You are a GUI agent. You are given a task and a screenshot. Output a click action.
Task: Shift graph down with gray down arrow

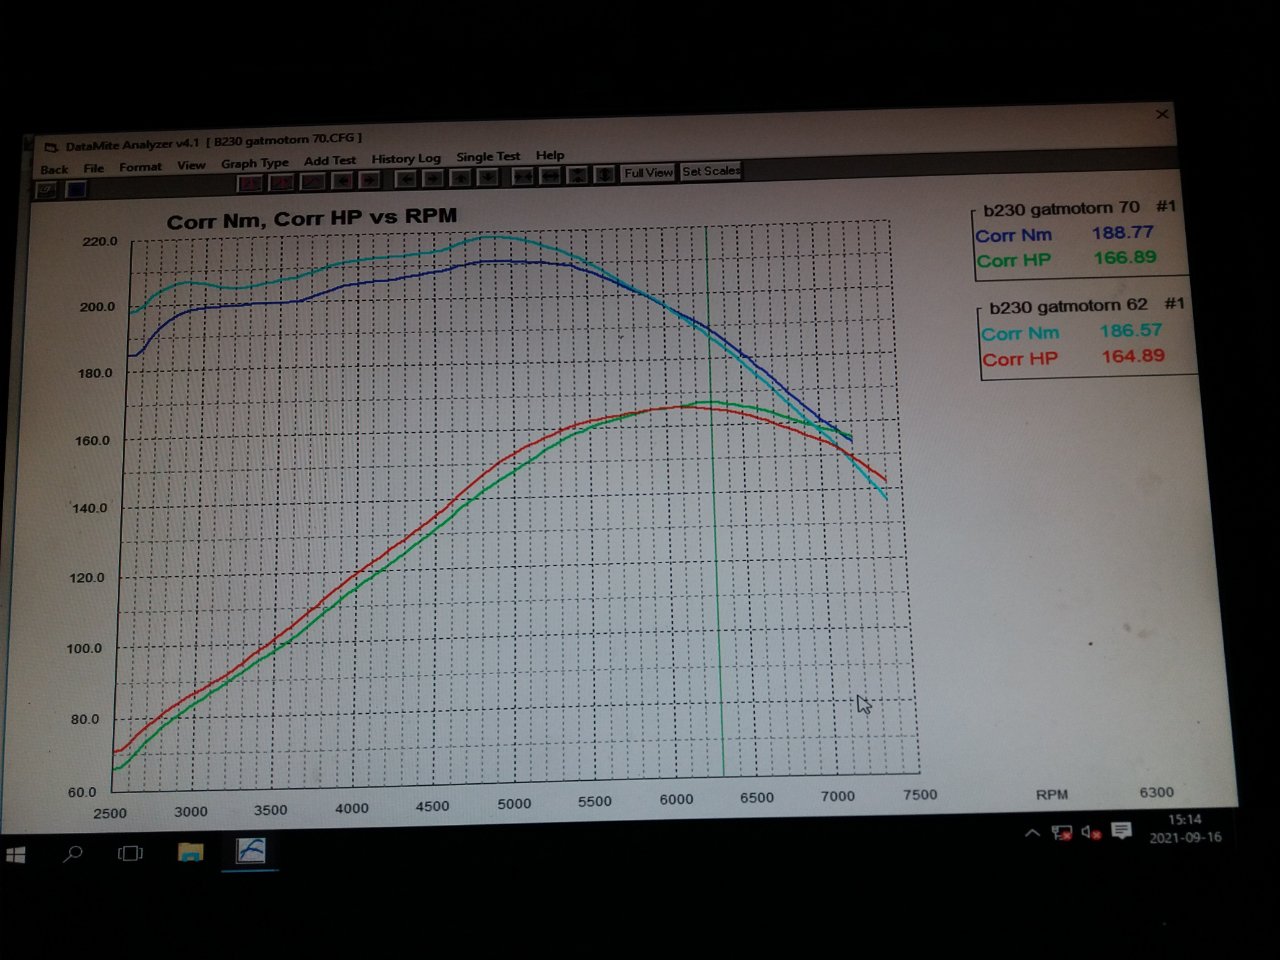488,177
